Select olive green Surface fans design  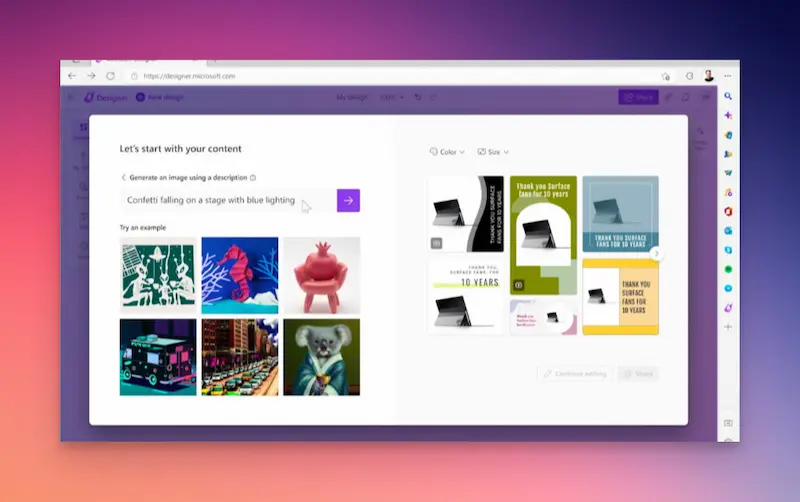(543, 235)
